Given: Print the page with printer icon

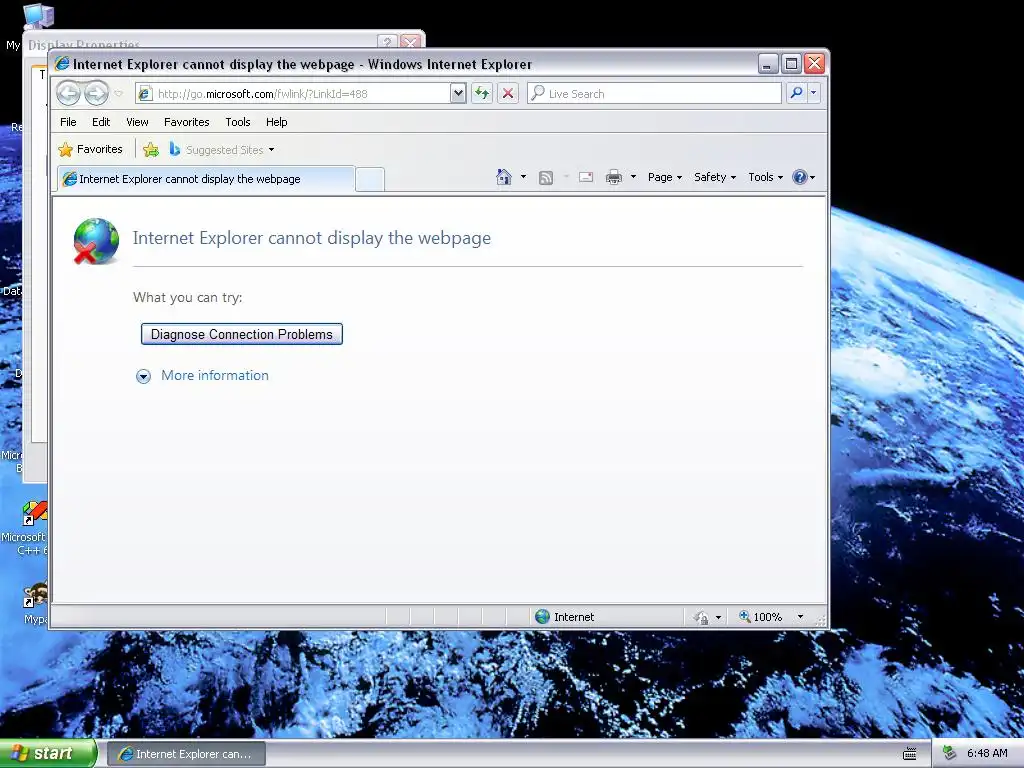Looking at the screenshot, I should click(x=614, y=177).
